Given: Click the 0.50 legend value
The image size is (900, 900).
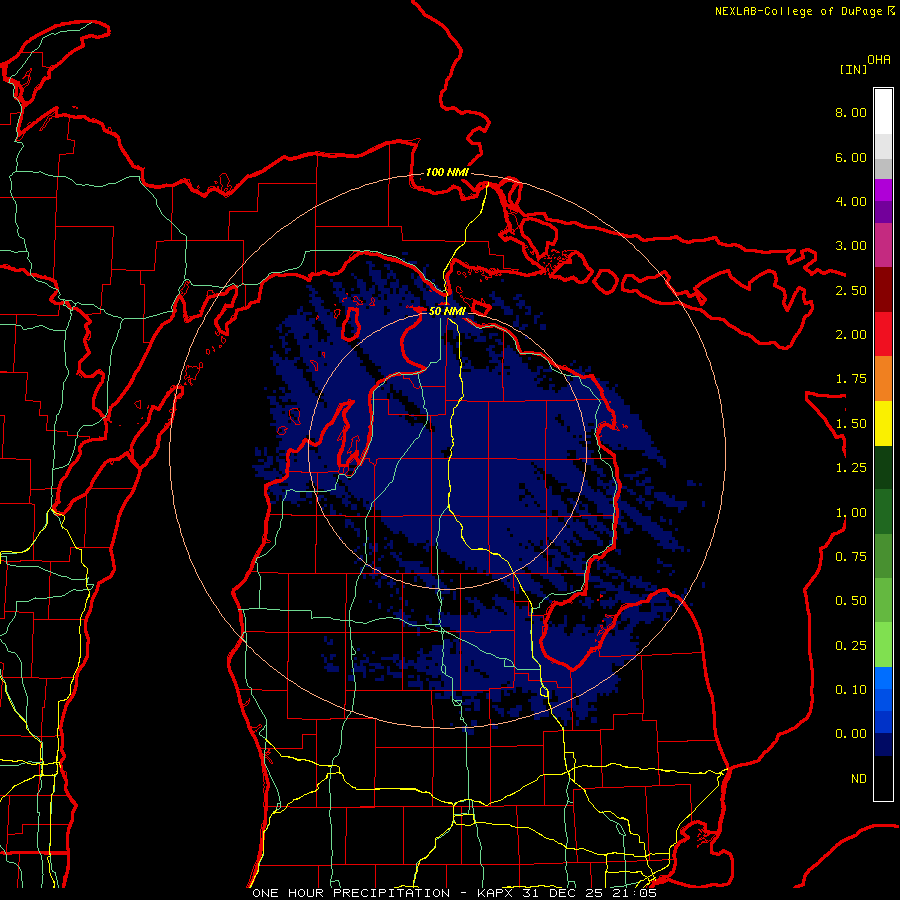Looking at the screenshot, I should [x=851, y=601].
